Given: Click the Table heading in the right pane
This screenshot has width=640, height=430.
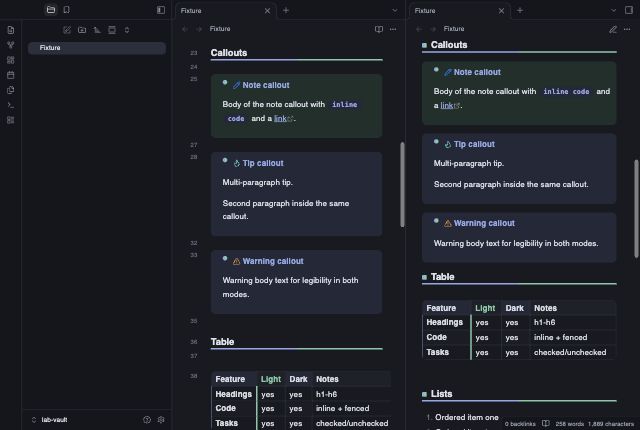Looking at the screenshot, I should pyautogui.click(x=442, y=277).
